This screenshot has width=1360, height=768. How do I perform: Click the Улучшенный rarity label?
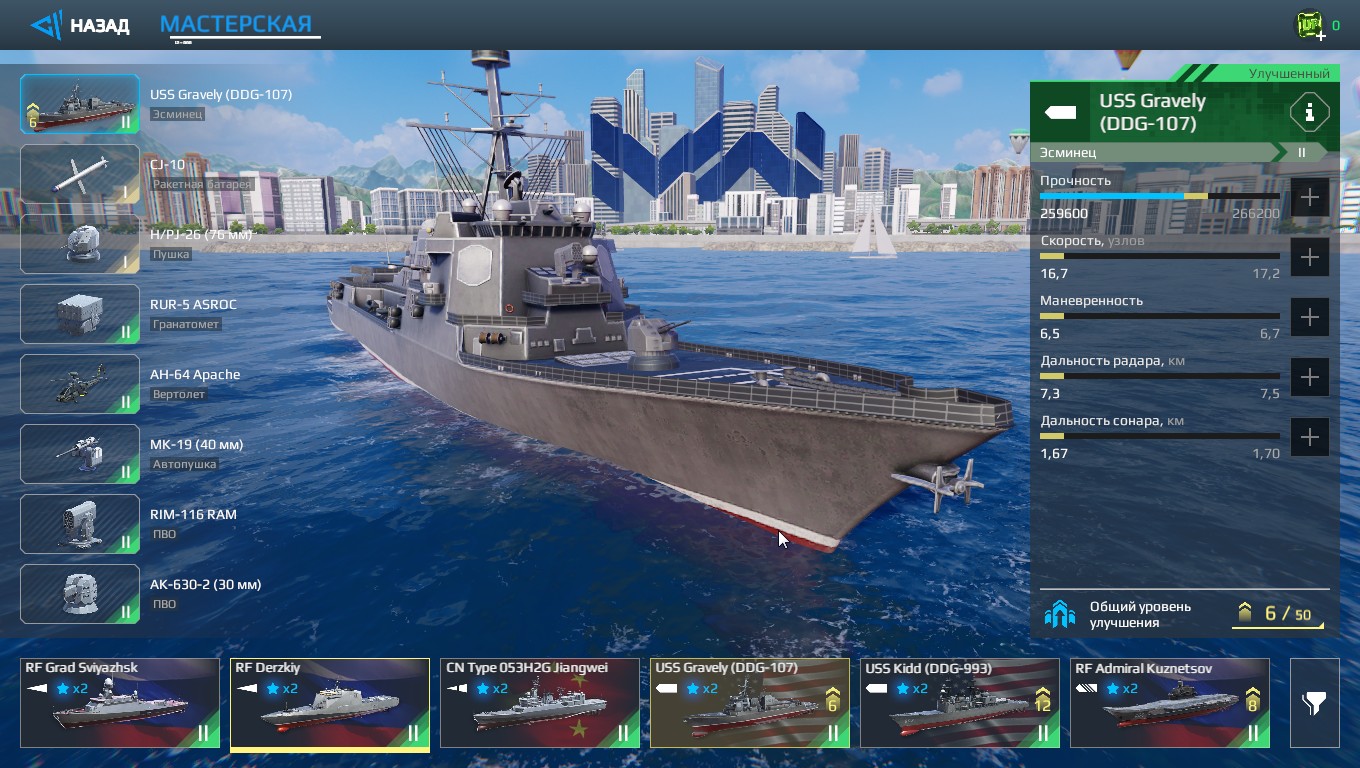click(1289, 74)
